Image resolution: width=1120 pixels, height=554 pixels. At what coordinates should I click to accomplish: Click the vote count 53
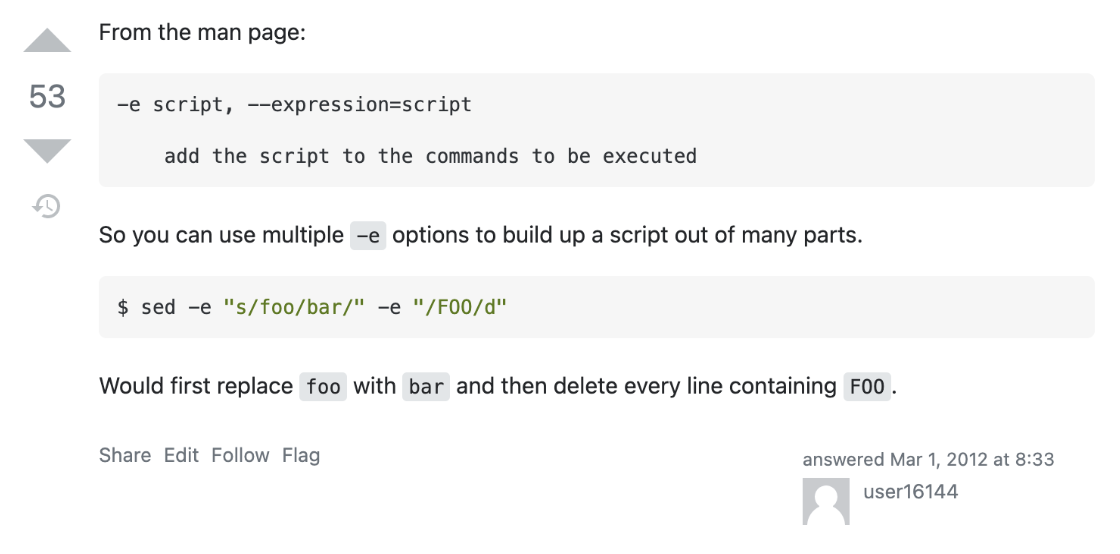click(47, 96)
